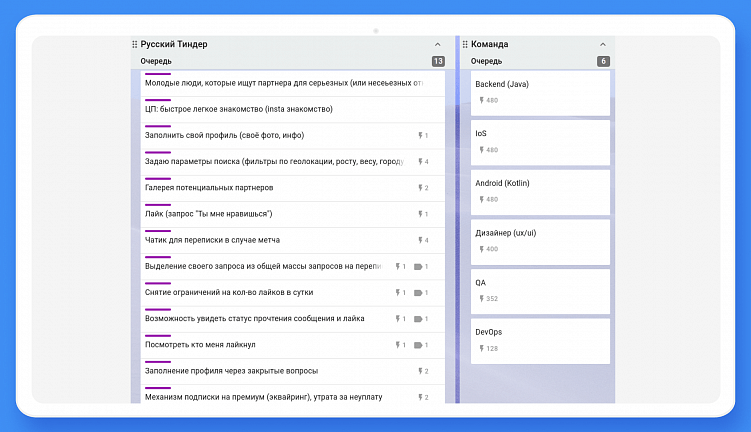Click the lightning icon on 'Снятие ограничений'
This screenshot has height=432, width=751.
(x=398, y=293)
